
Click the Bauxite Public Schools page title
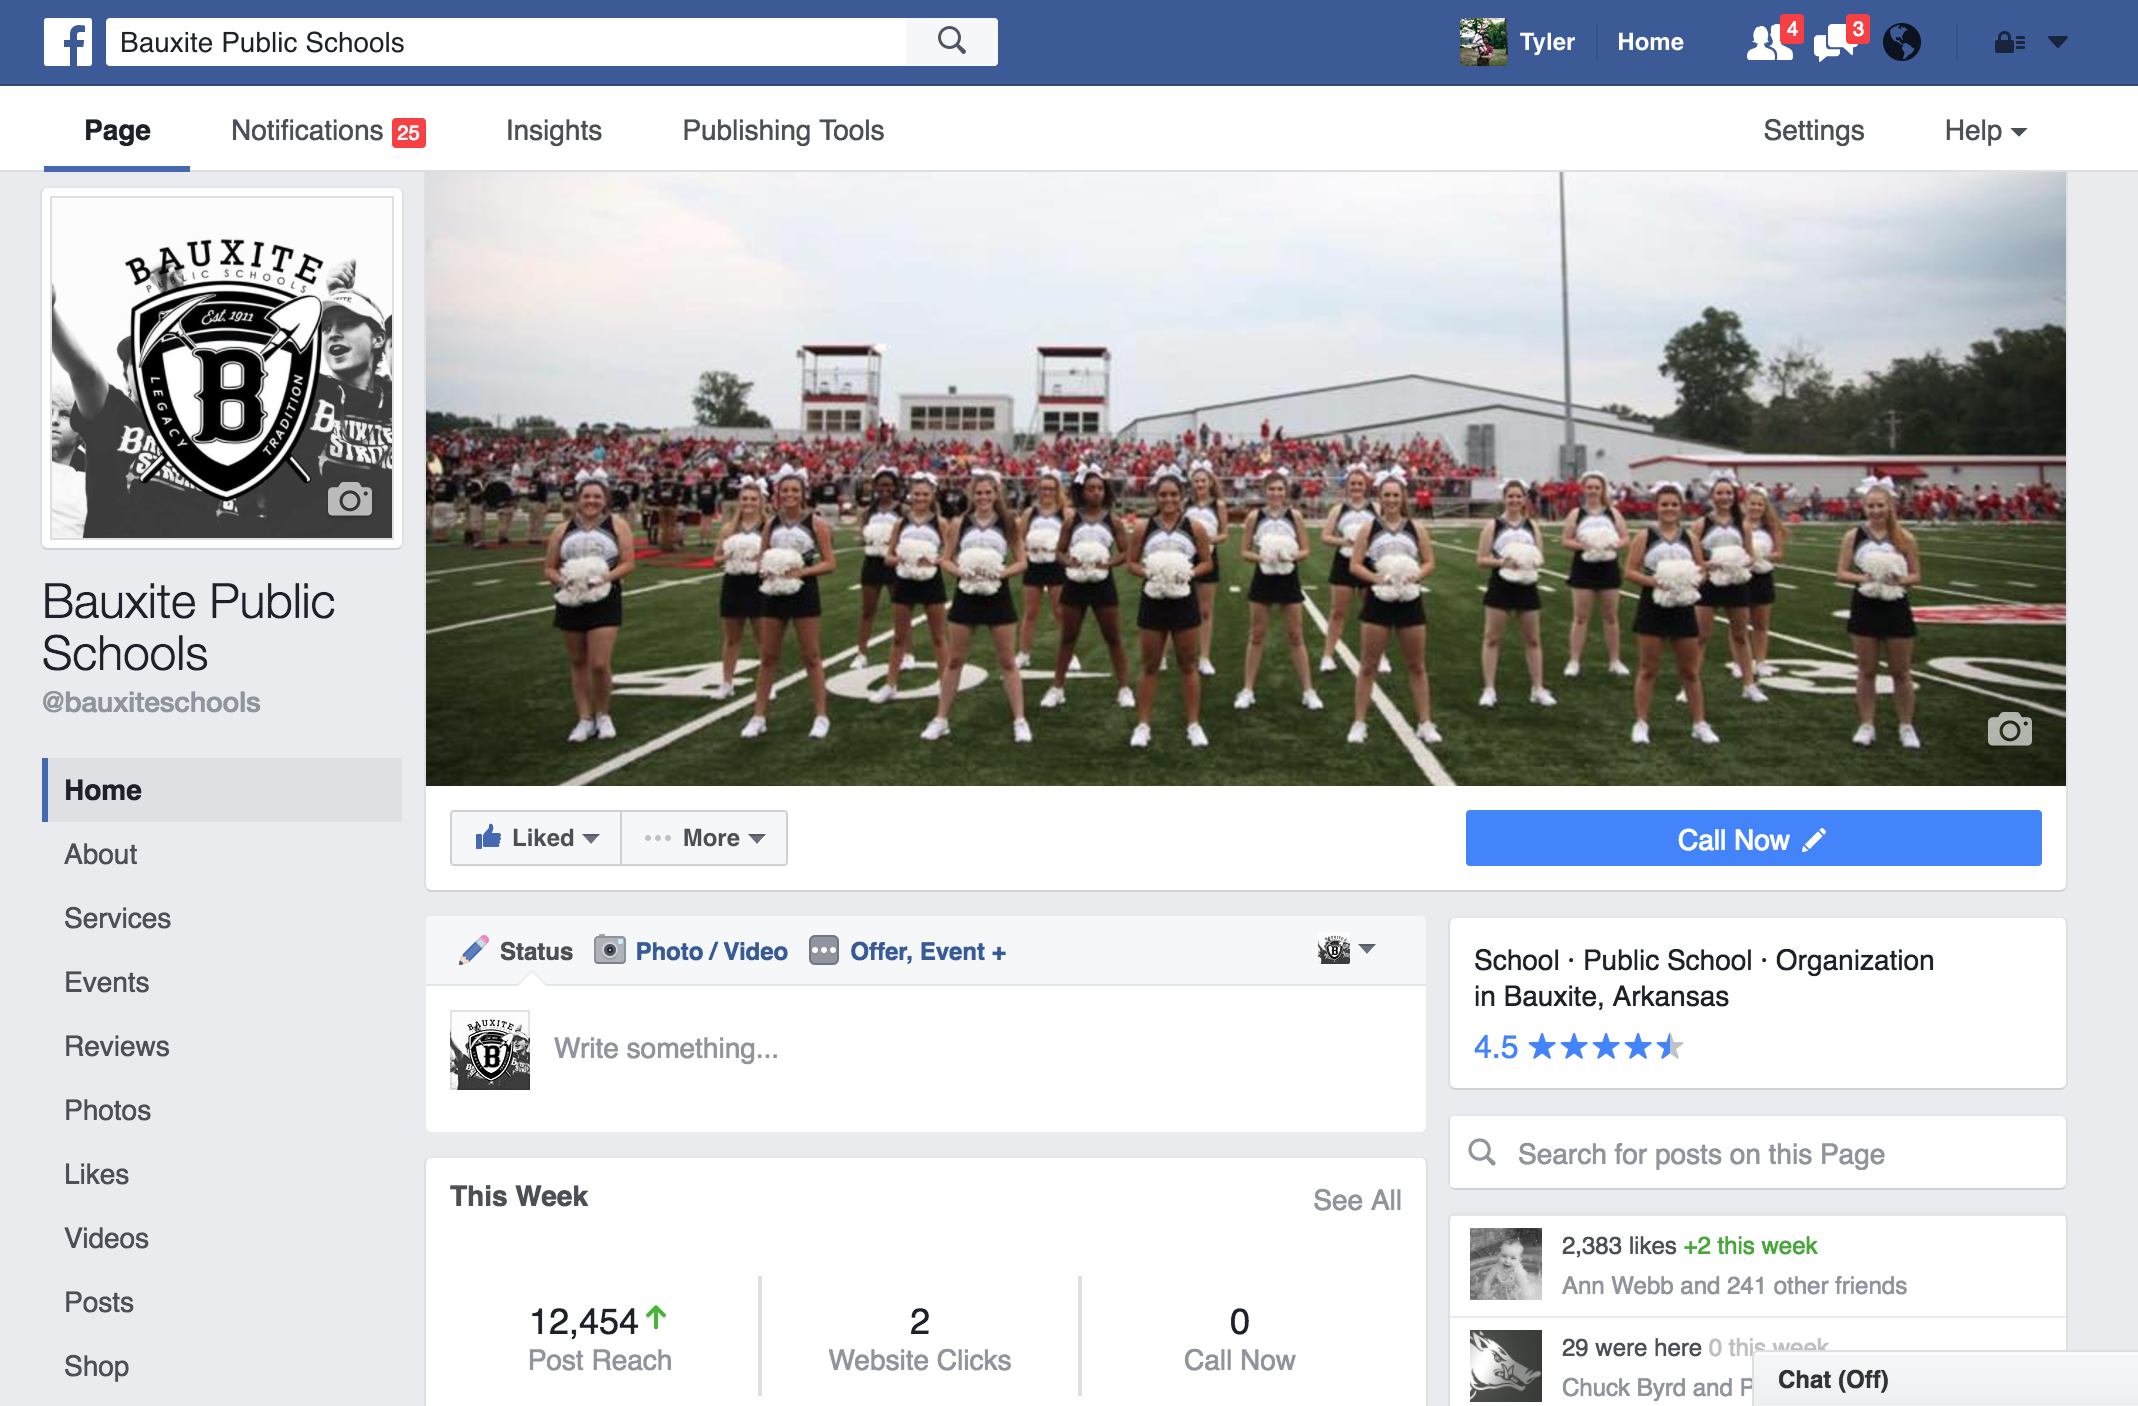tap(188, 627)
